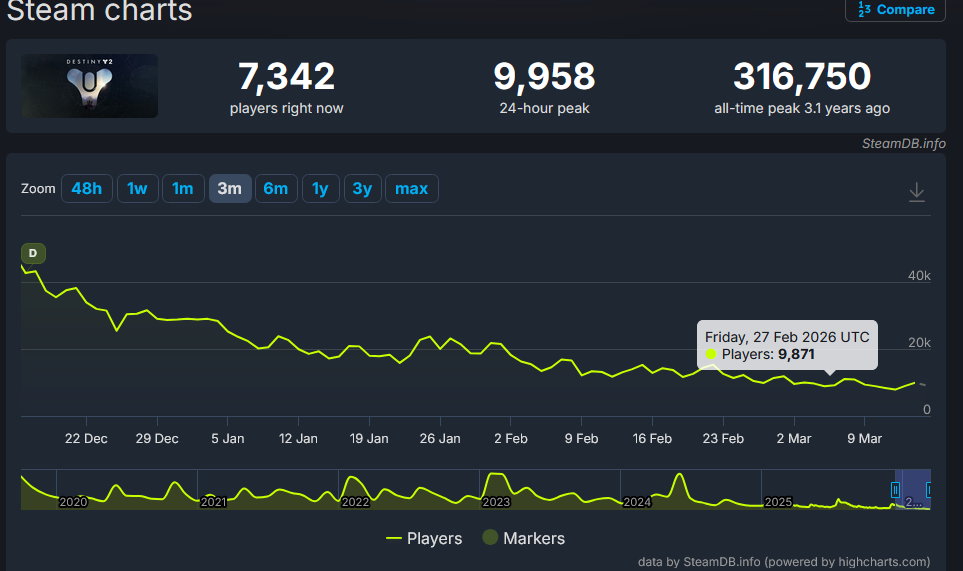Click the 2021 area in navigator chart

[214, 502]
